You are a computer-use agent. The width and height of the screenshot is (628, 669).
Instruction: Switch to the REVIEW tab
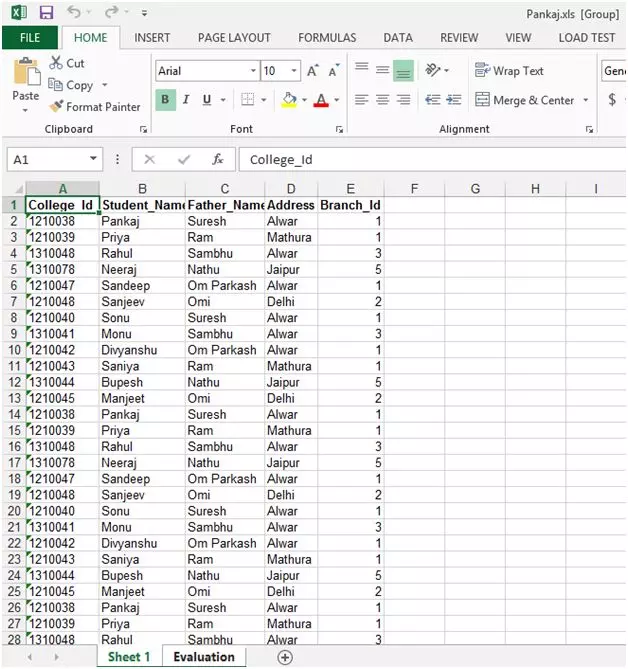pyautogui.click(x=459, y=38)
